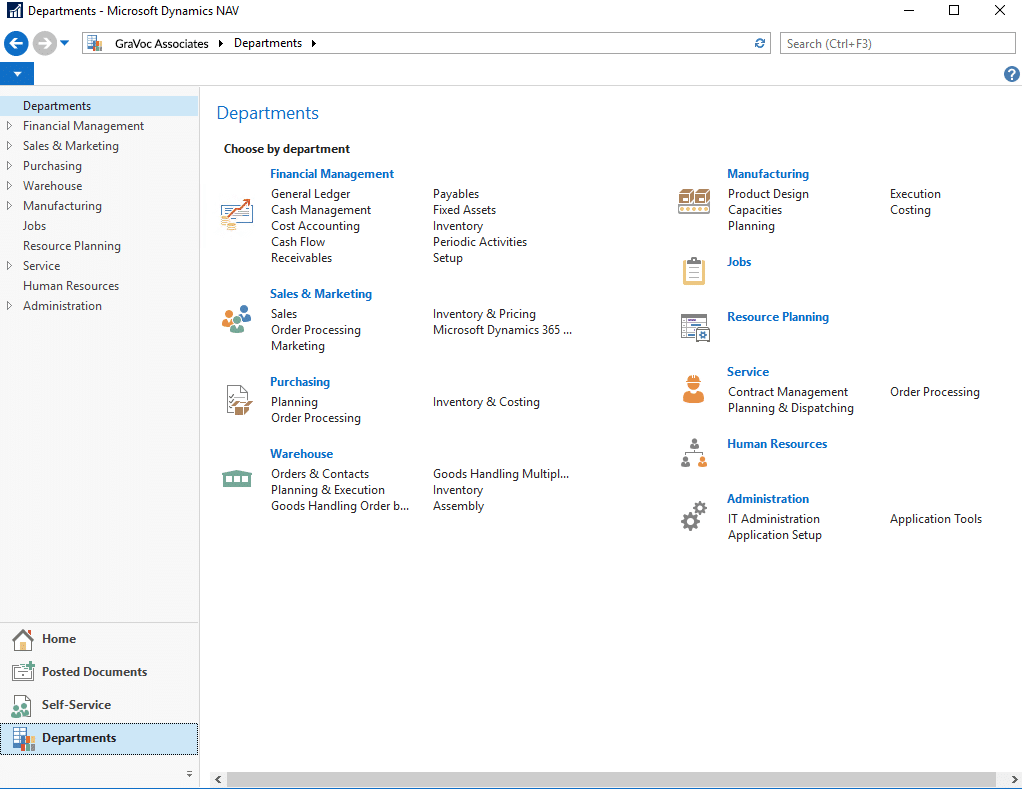Open Self-Service navigation pane button
The width and height of the screenshot is (1022, 789).
[x=99, y=705]
